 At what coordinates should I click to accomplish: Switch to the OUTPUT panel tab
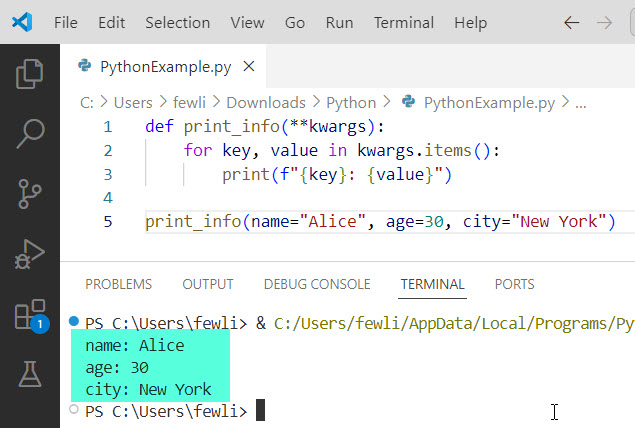(208, 284)
